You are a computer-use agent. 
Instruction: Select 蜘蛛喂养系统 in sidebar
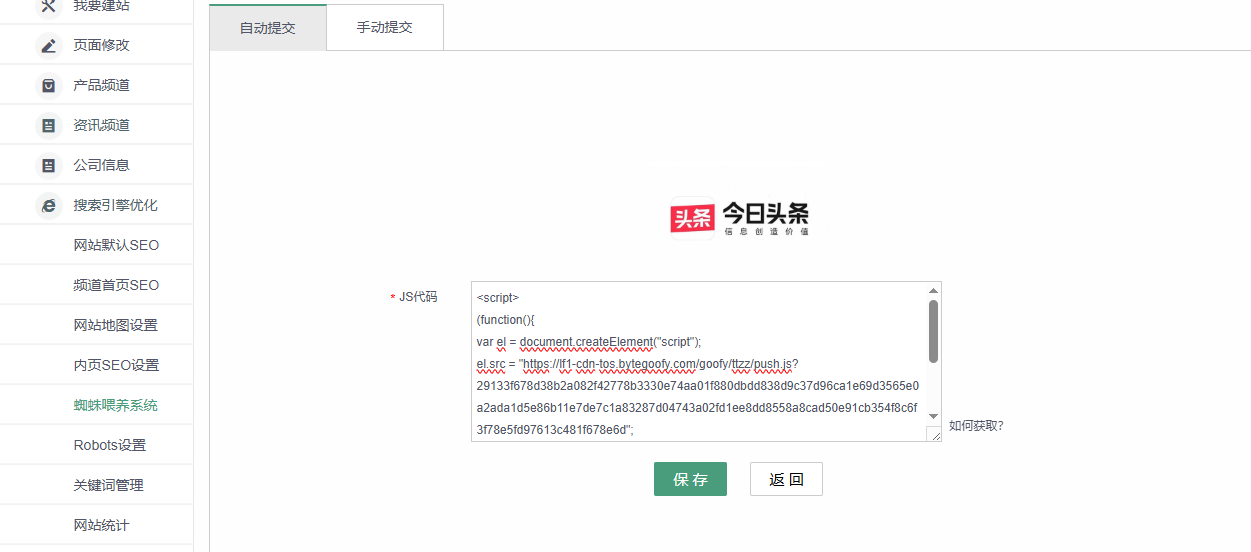[x=116, y=405]
